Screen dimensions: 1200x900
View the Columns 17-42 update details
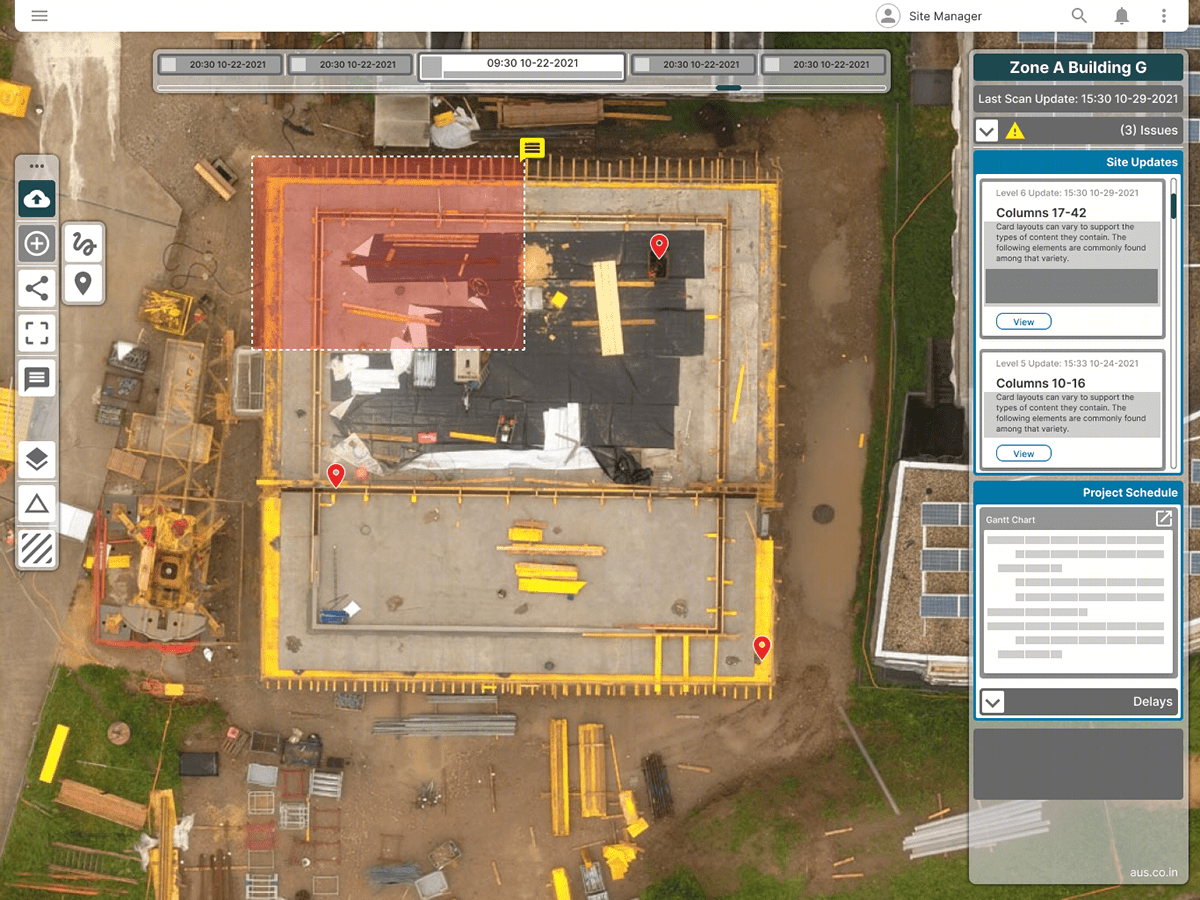[x=1022, y=321]
